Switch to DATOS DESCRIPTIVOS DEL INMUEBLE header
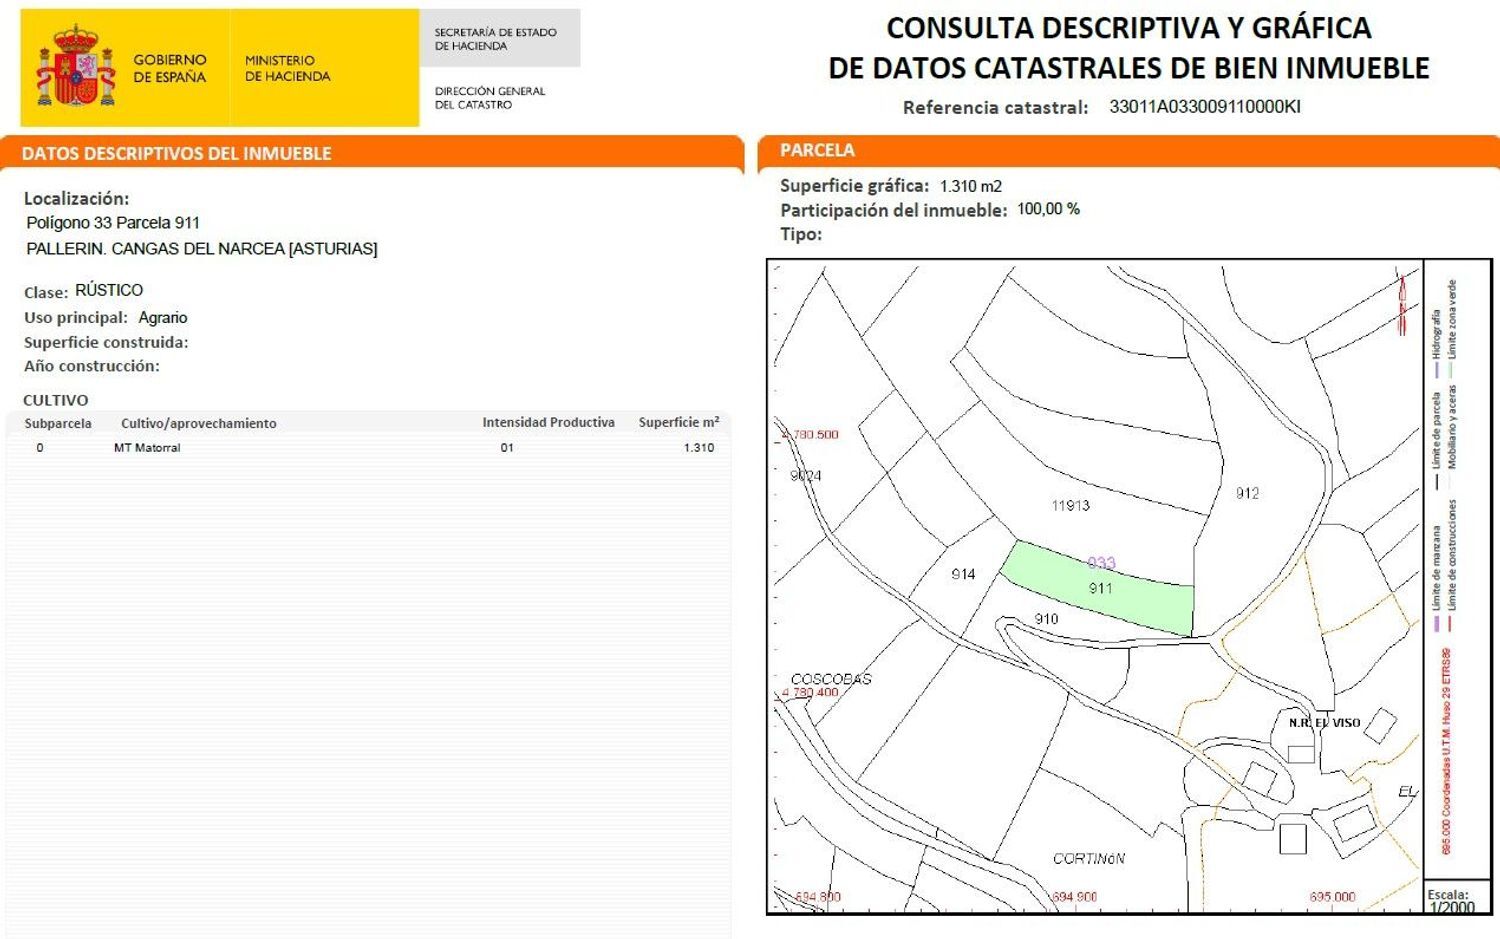 point(177,154)
